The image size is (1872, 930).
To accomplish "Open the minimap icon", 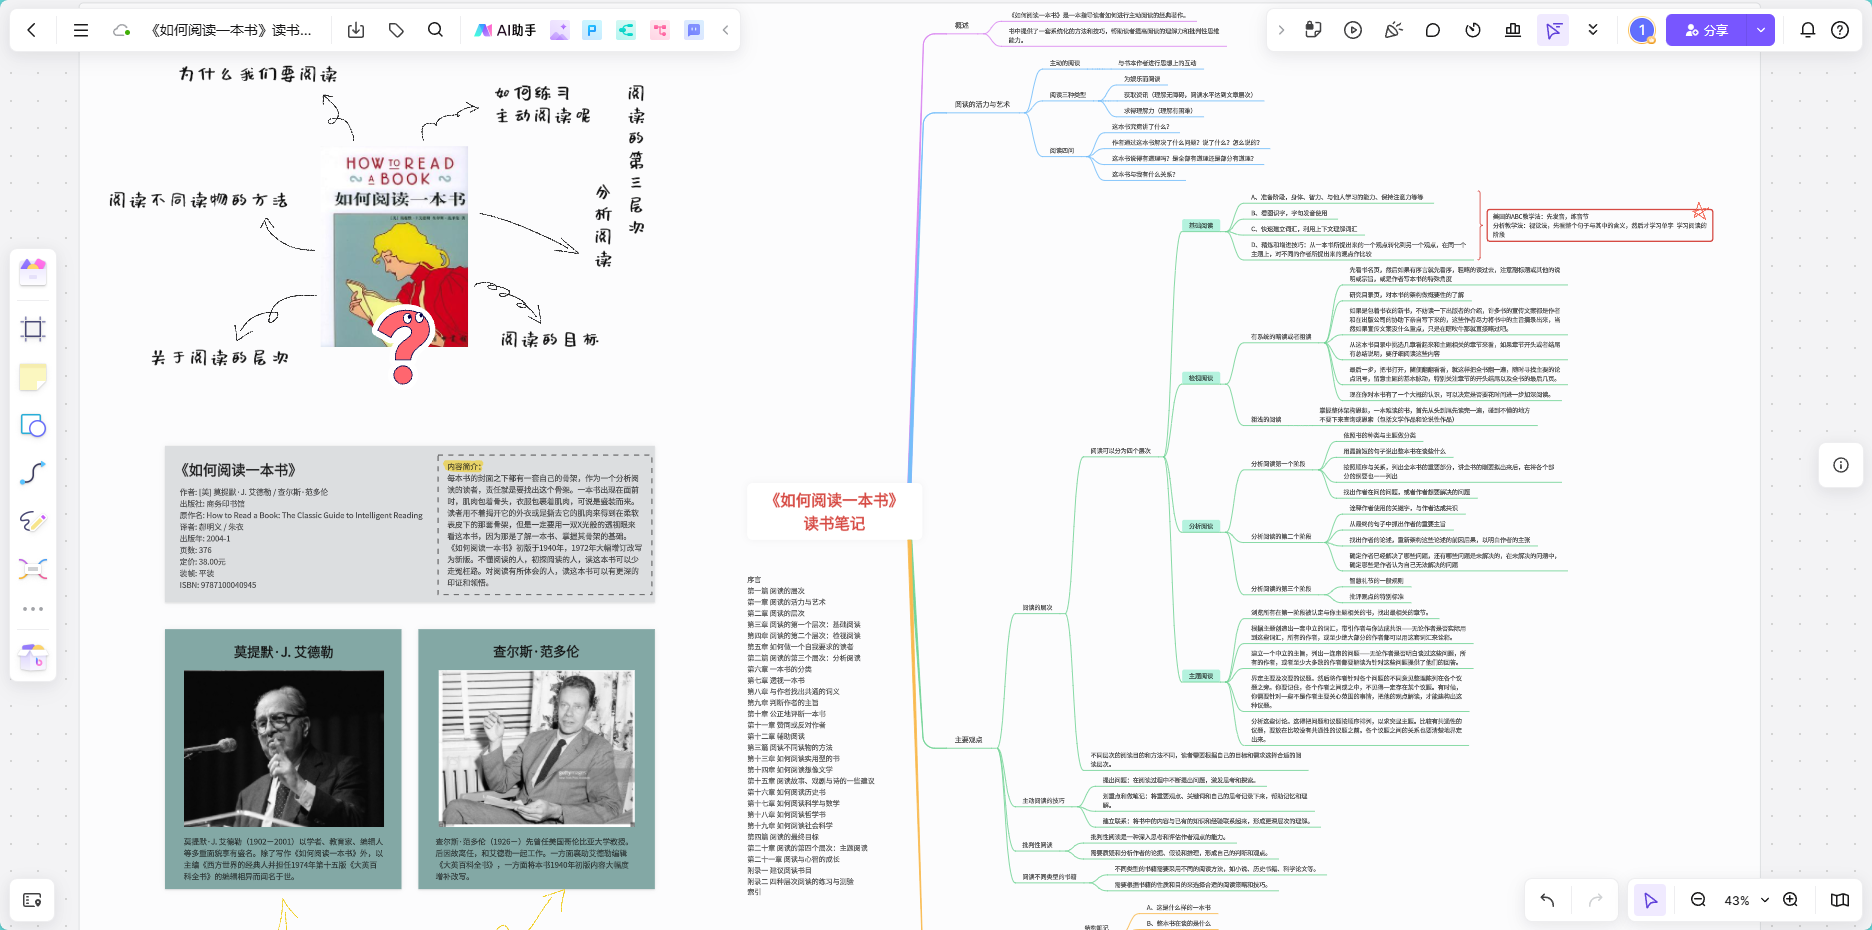I will 1840,900.
